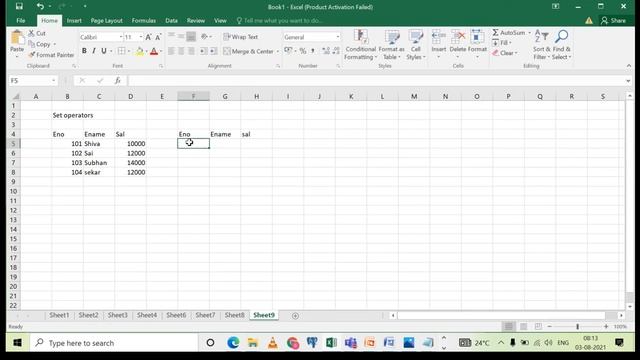Switch to Page Layout view icon
This screenshot has width=640, height=360.
coord(524,327)
